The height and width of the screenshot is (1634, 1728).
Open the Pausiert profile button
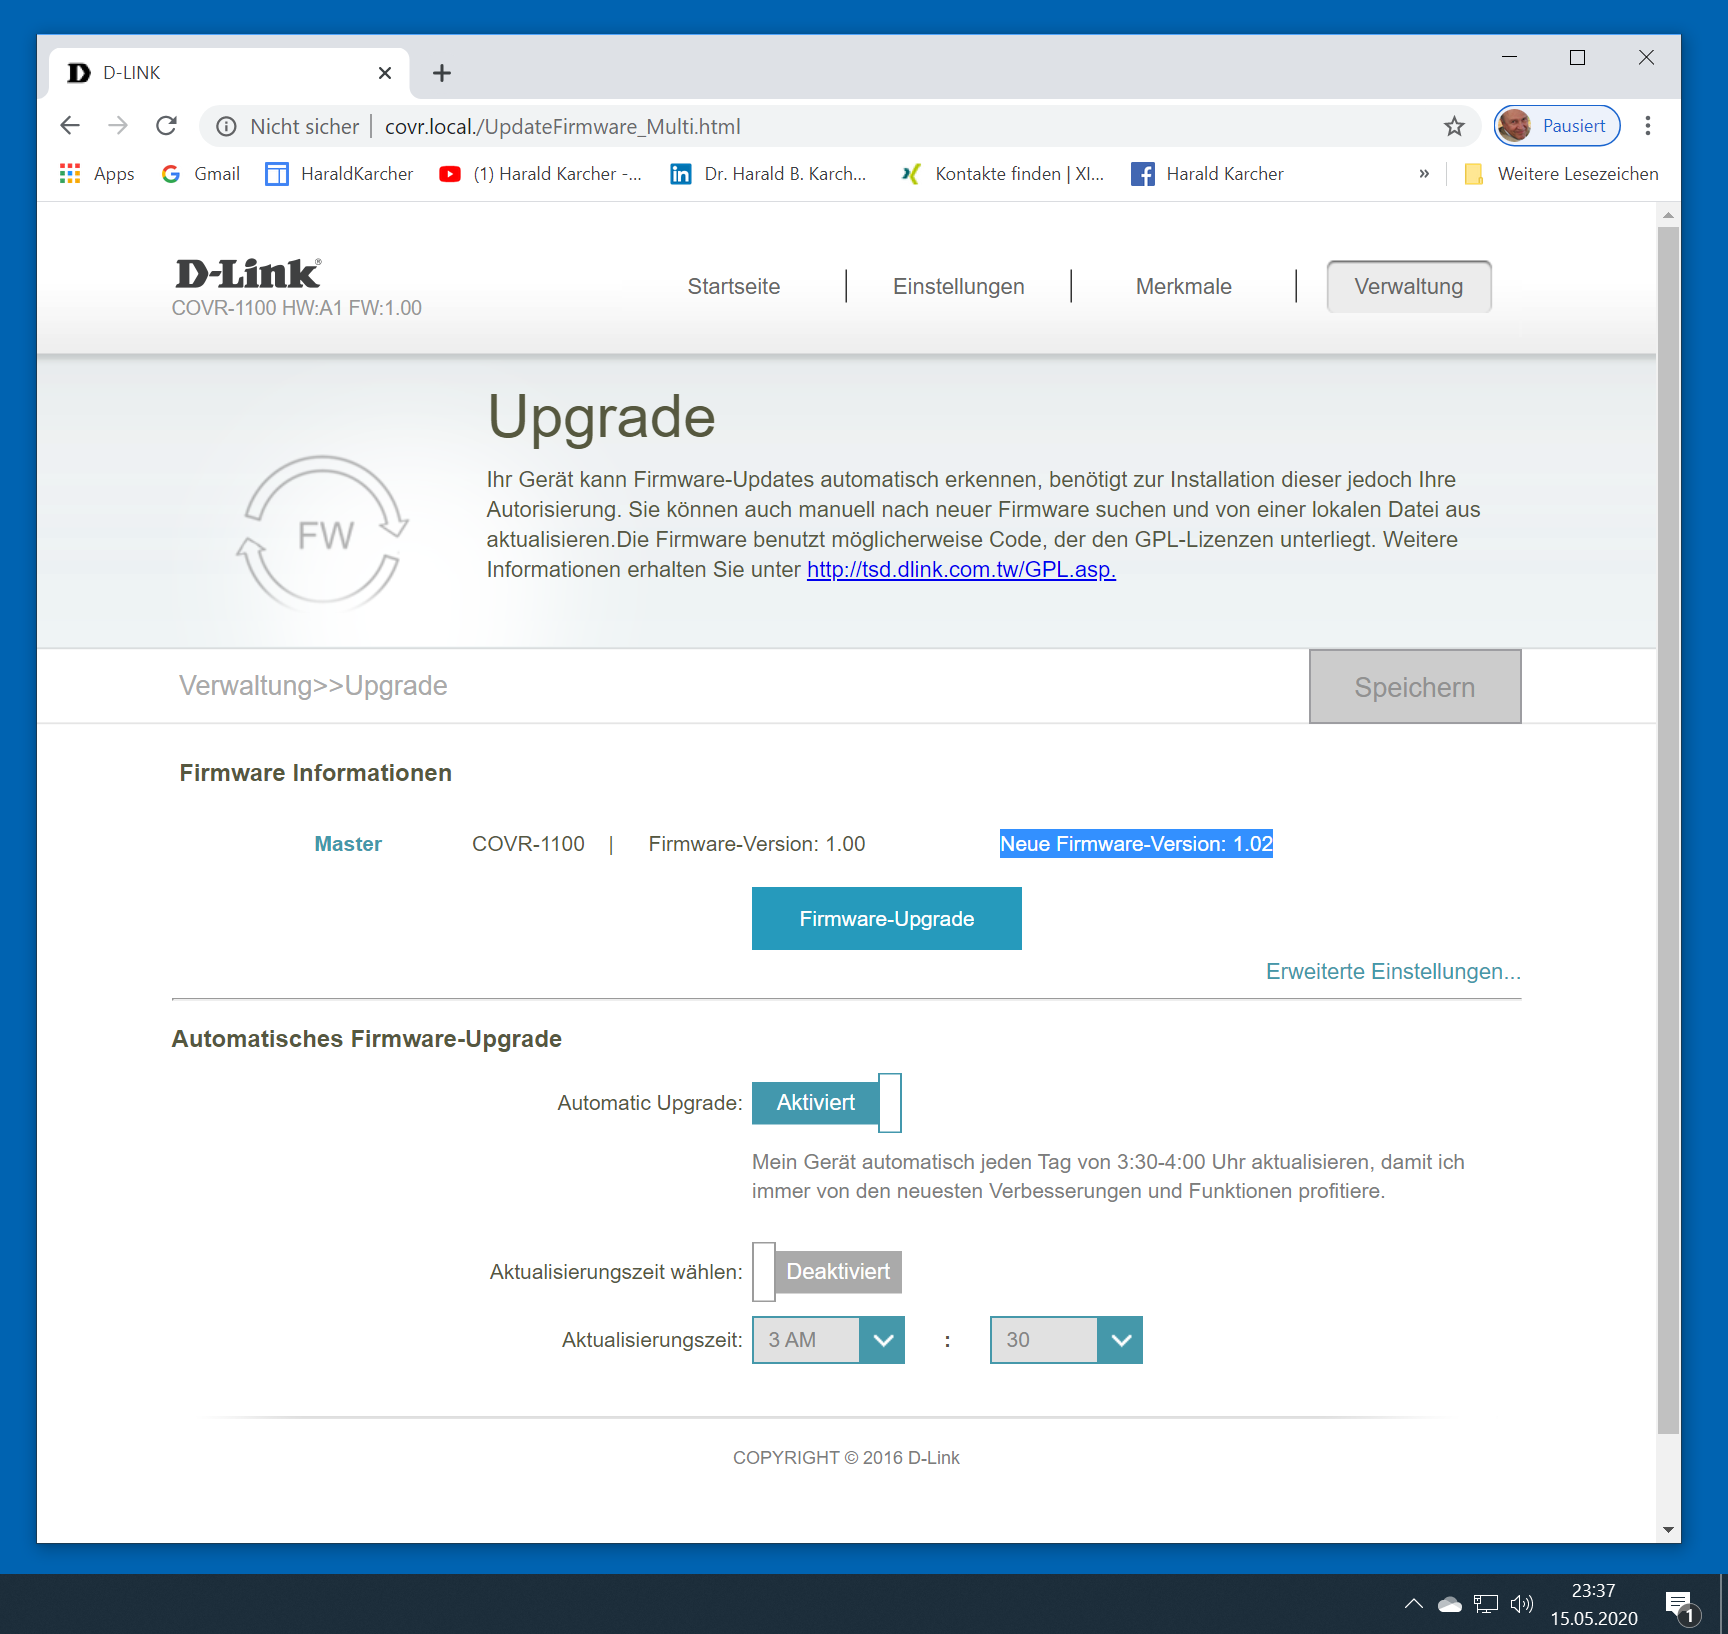tap(1557, 126)
